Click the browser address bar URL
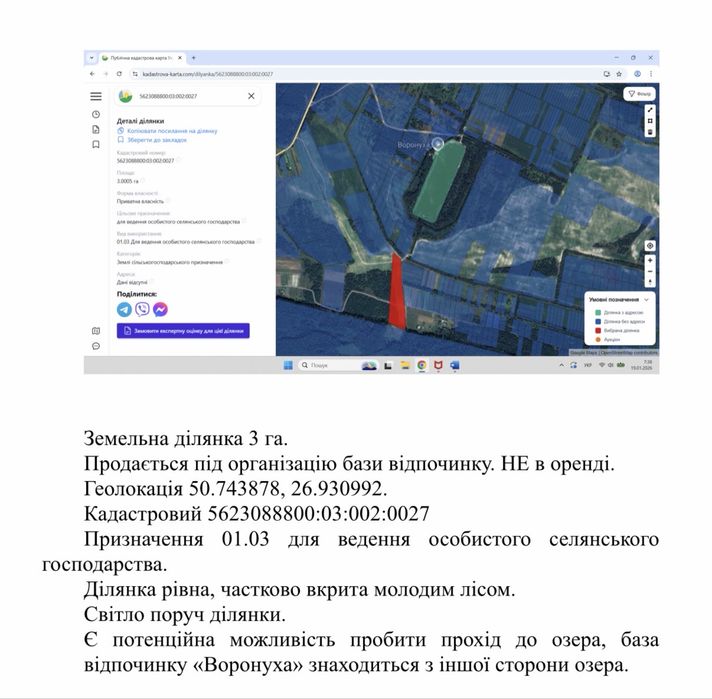Image resolution: width=712 pixels, height=699 pixels. [x=208, y=74]
